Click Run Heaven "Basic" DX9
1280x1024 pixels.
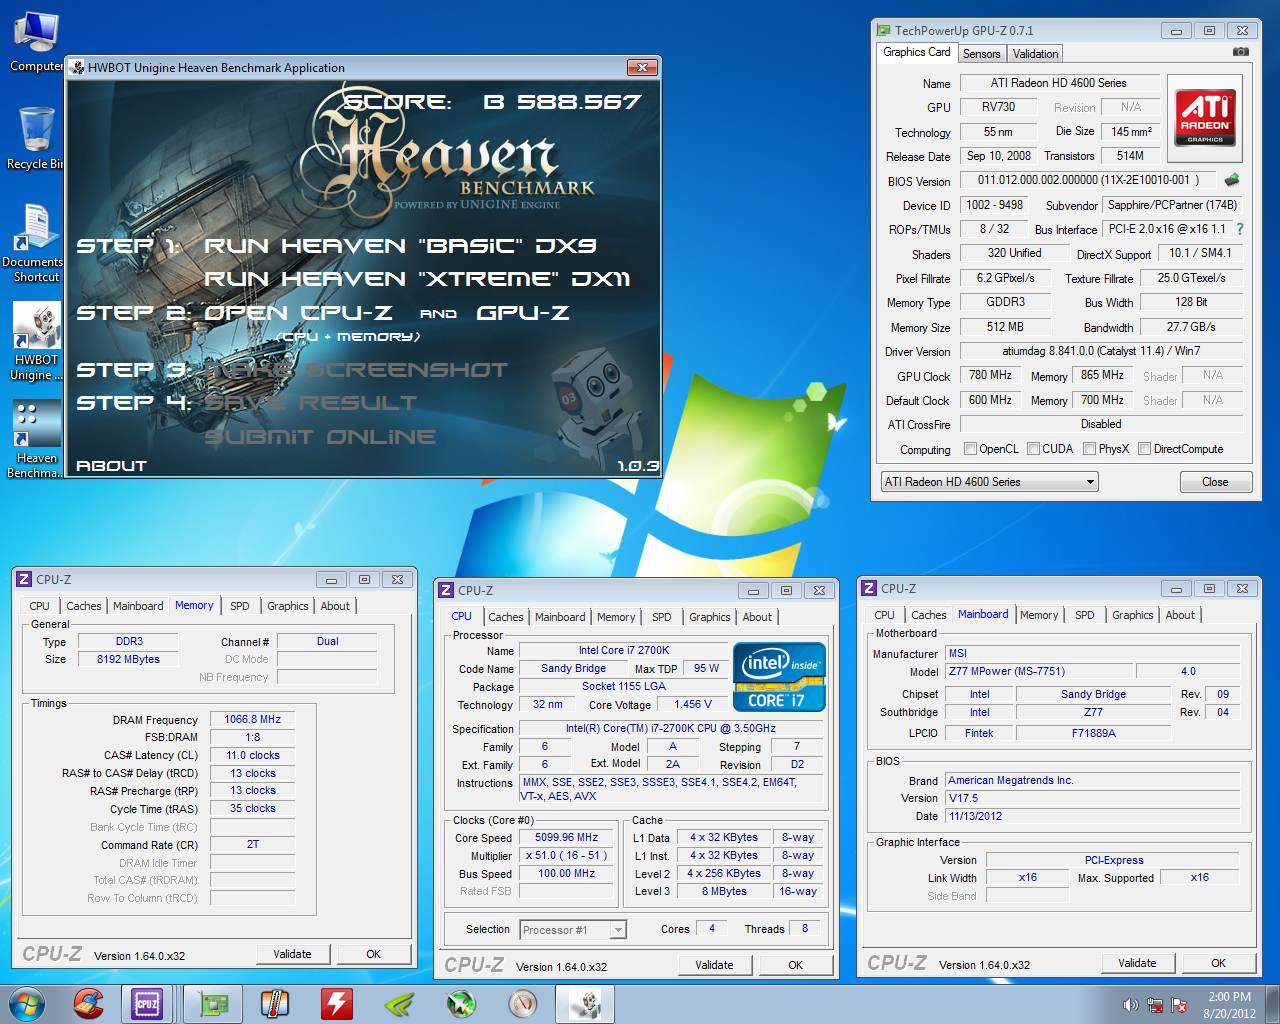(x=400, y=246)
